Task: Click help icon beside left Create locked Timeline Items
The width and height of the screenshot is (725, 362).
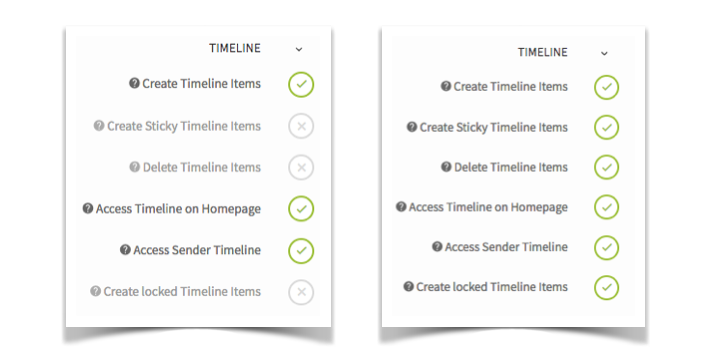Action: pos(96,291)
